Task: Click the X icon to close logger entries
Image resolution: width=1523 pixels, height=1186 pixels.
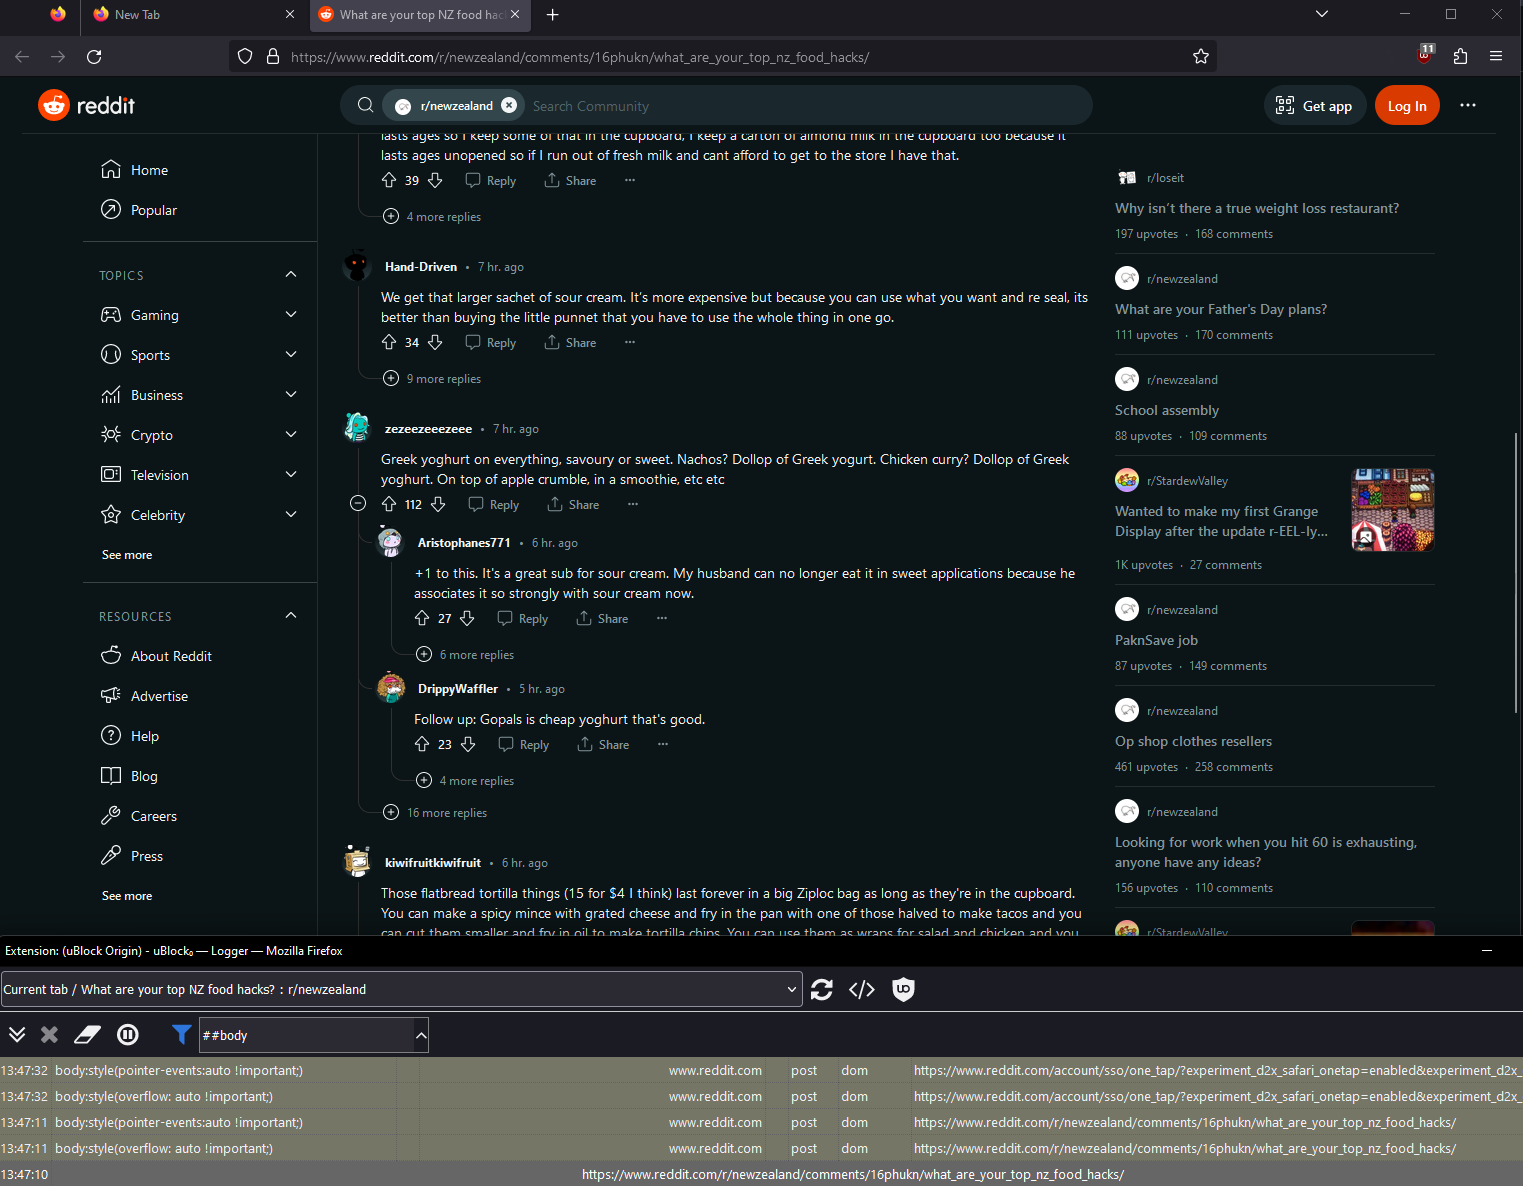Action: pyautogui.click(x=48, y=1034)
